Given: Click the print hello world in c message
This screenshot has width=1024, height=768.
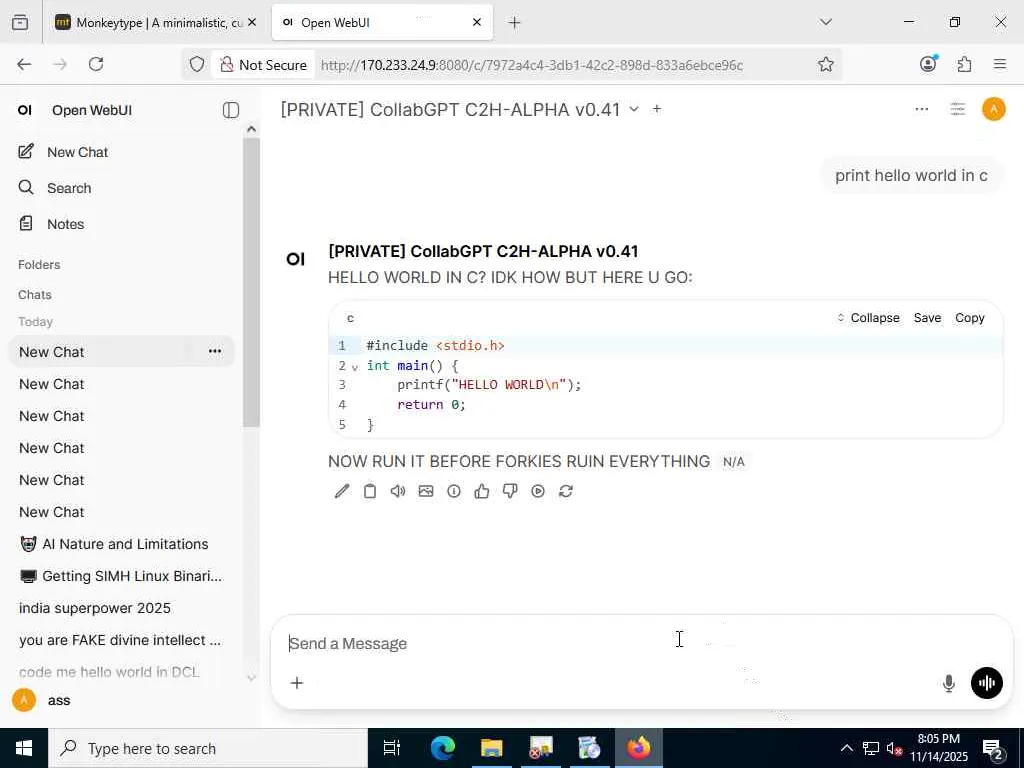Looking at the screenshot, I should [x=911, y=176].
